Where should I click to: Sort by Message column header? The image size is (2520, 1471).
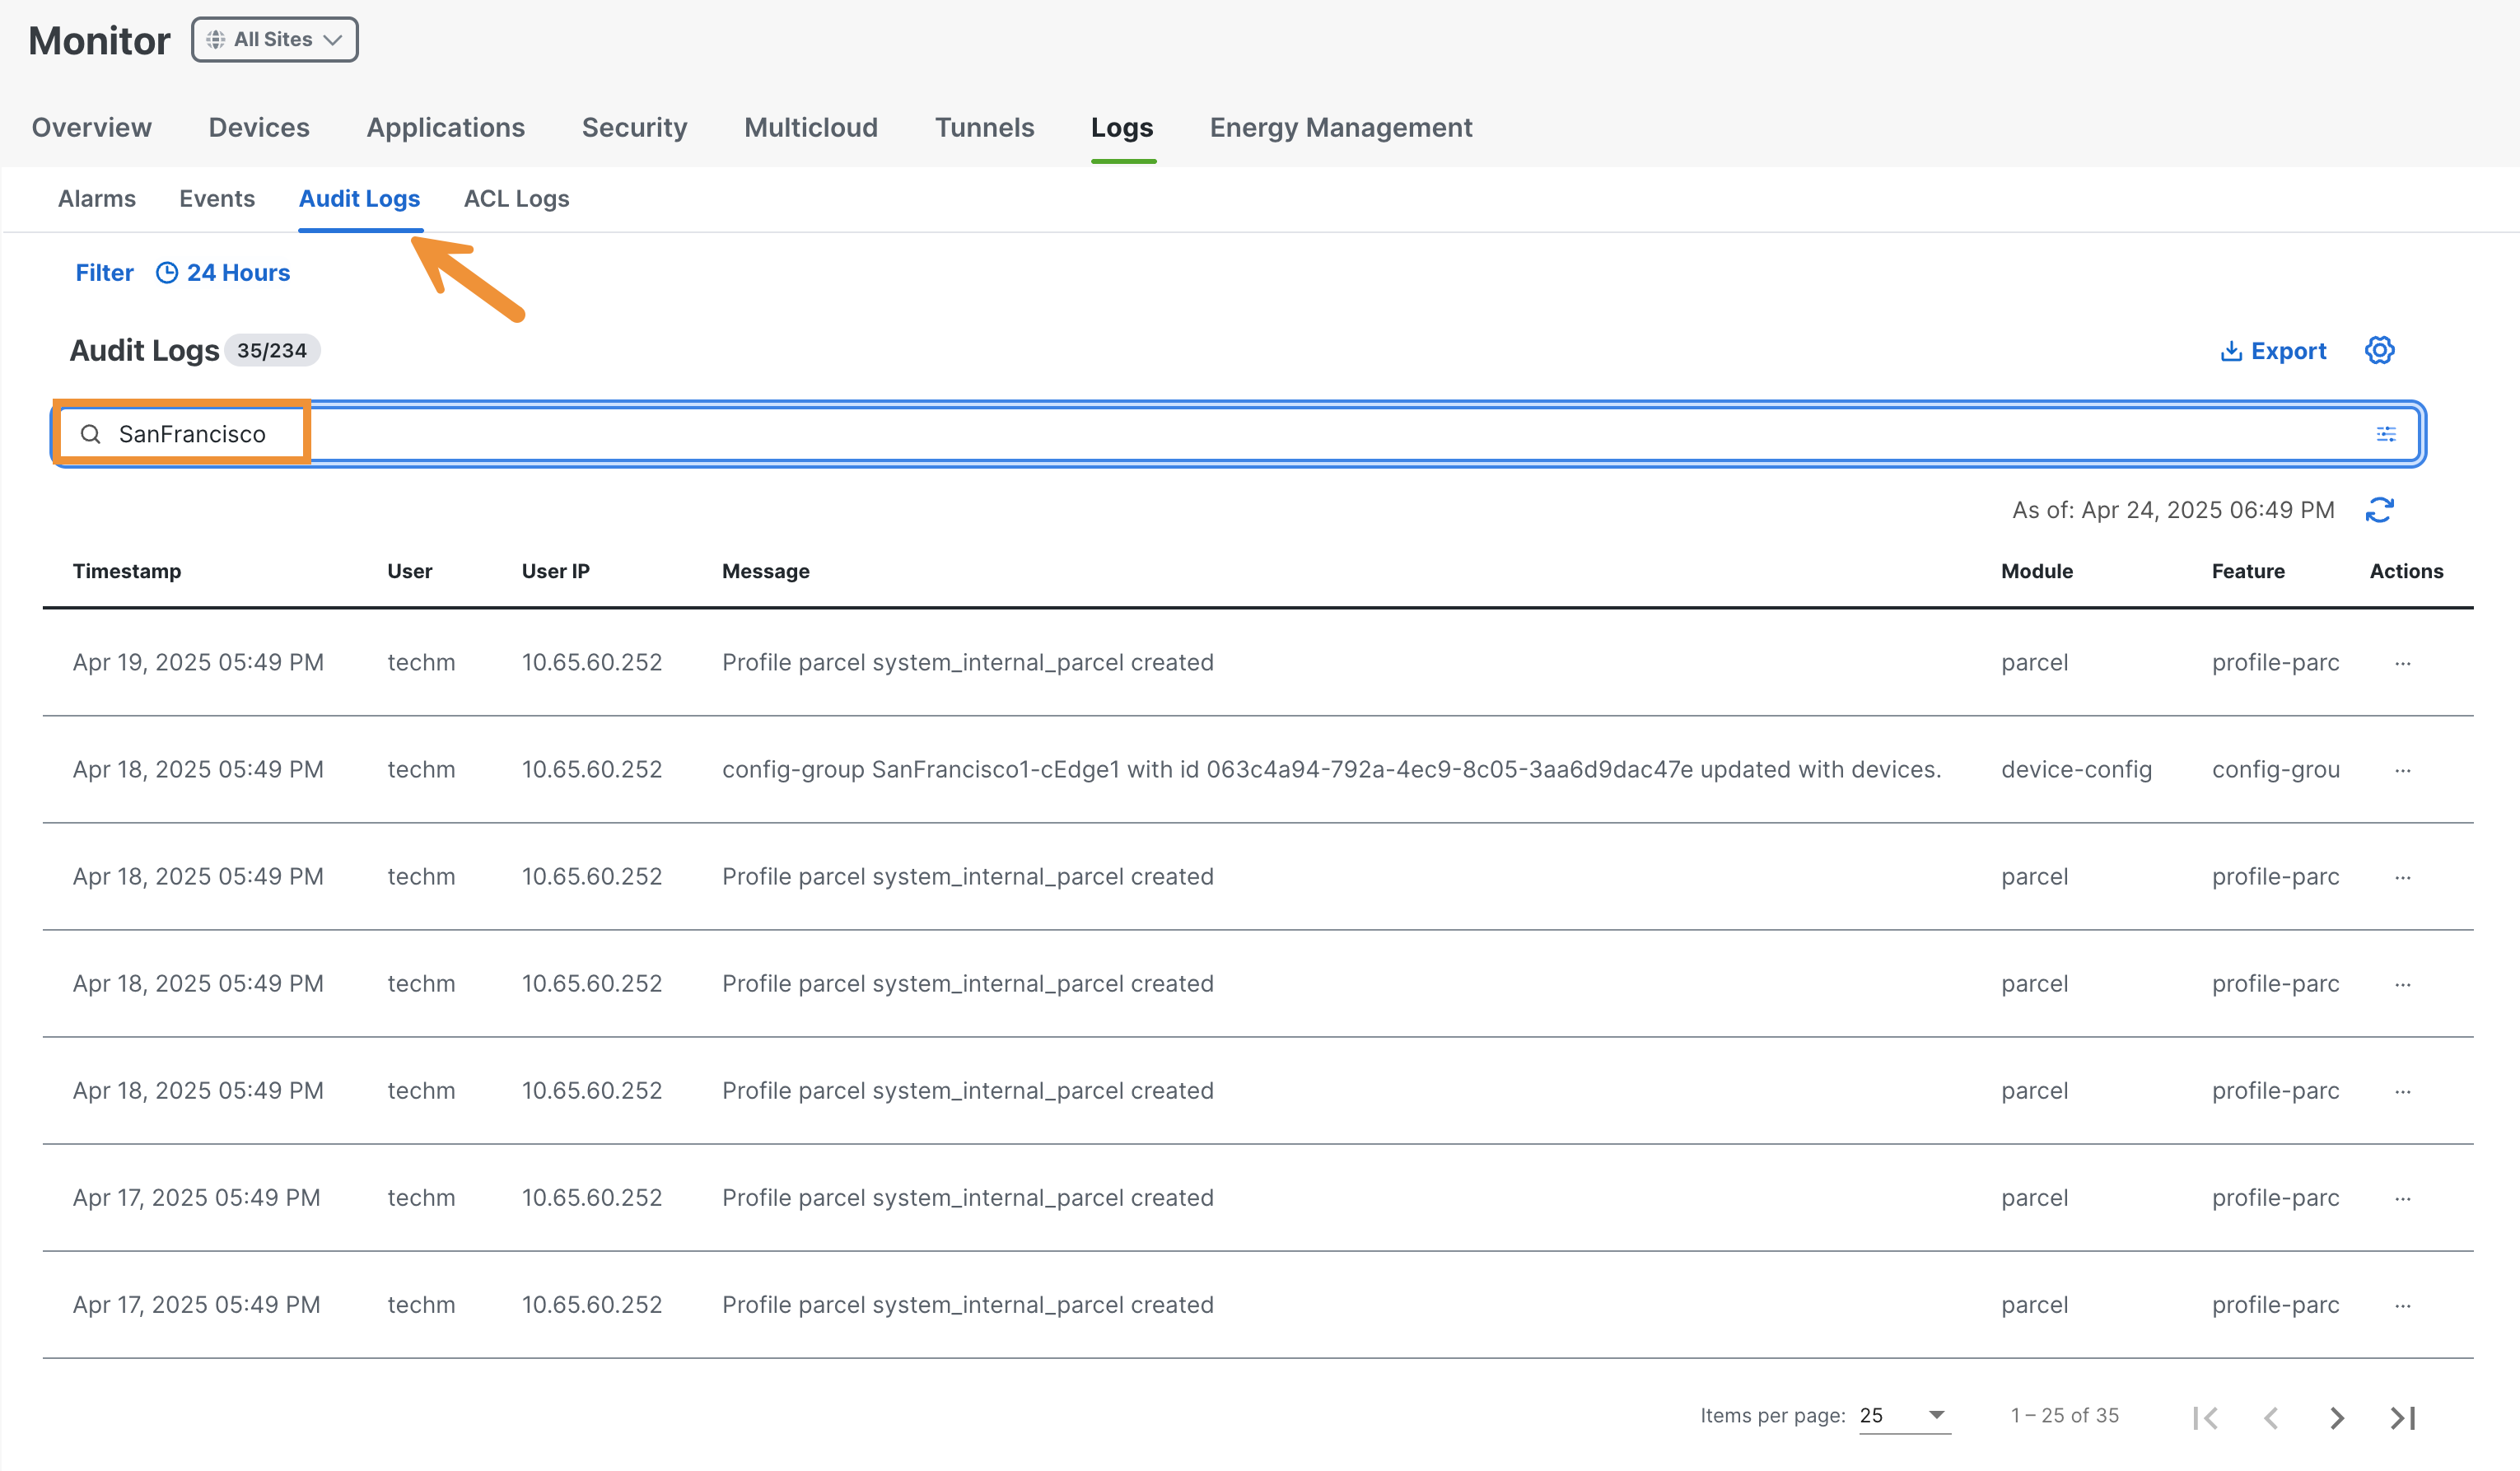click(x=766, y=570)
